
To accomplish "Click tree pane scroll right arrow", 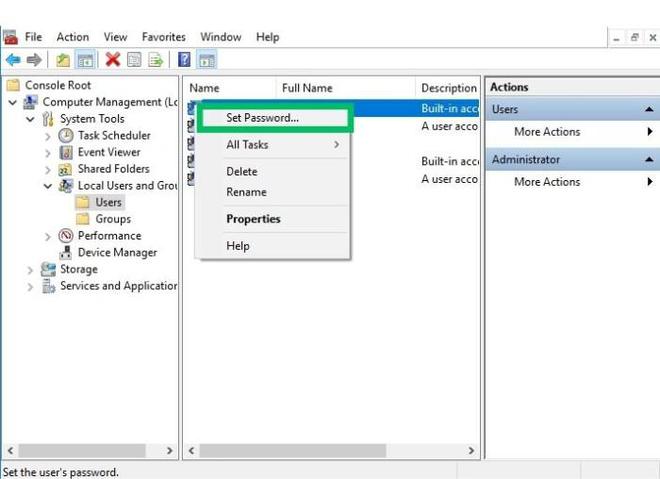I will click(x=169, y=451).
